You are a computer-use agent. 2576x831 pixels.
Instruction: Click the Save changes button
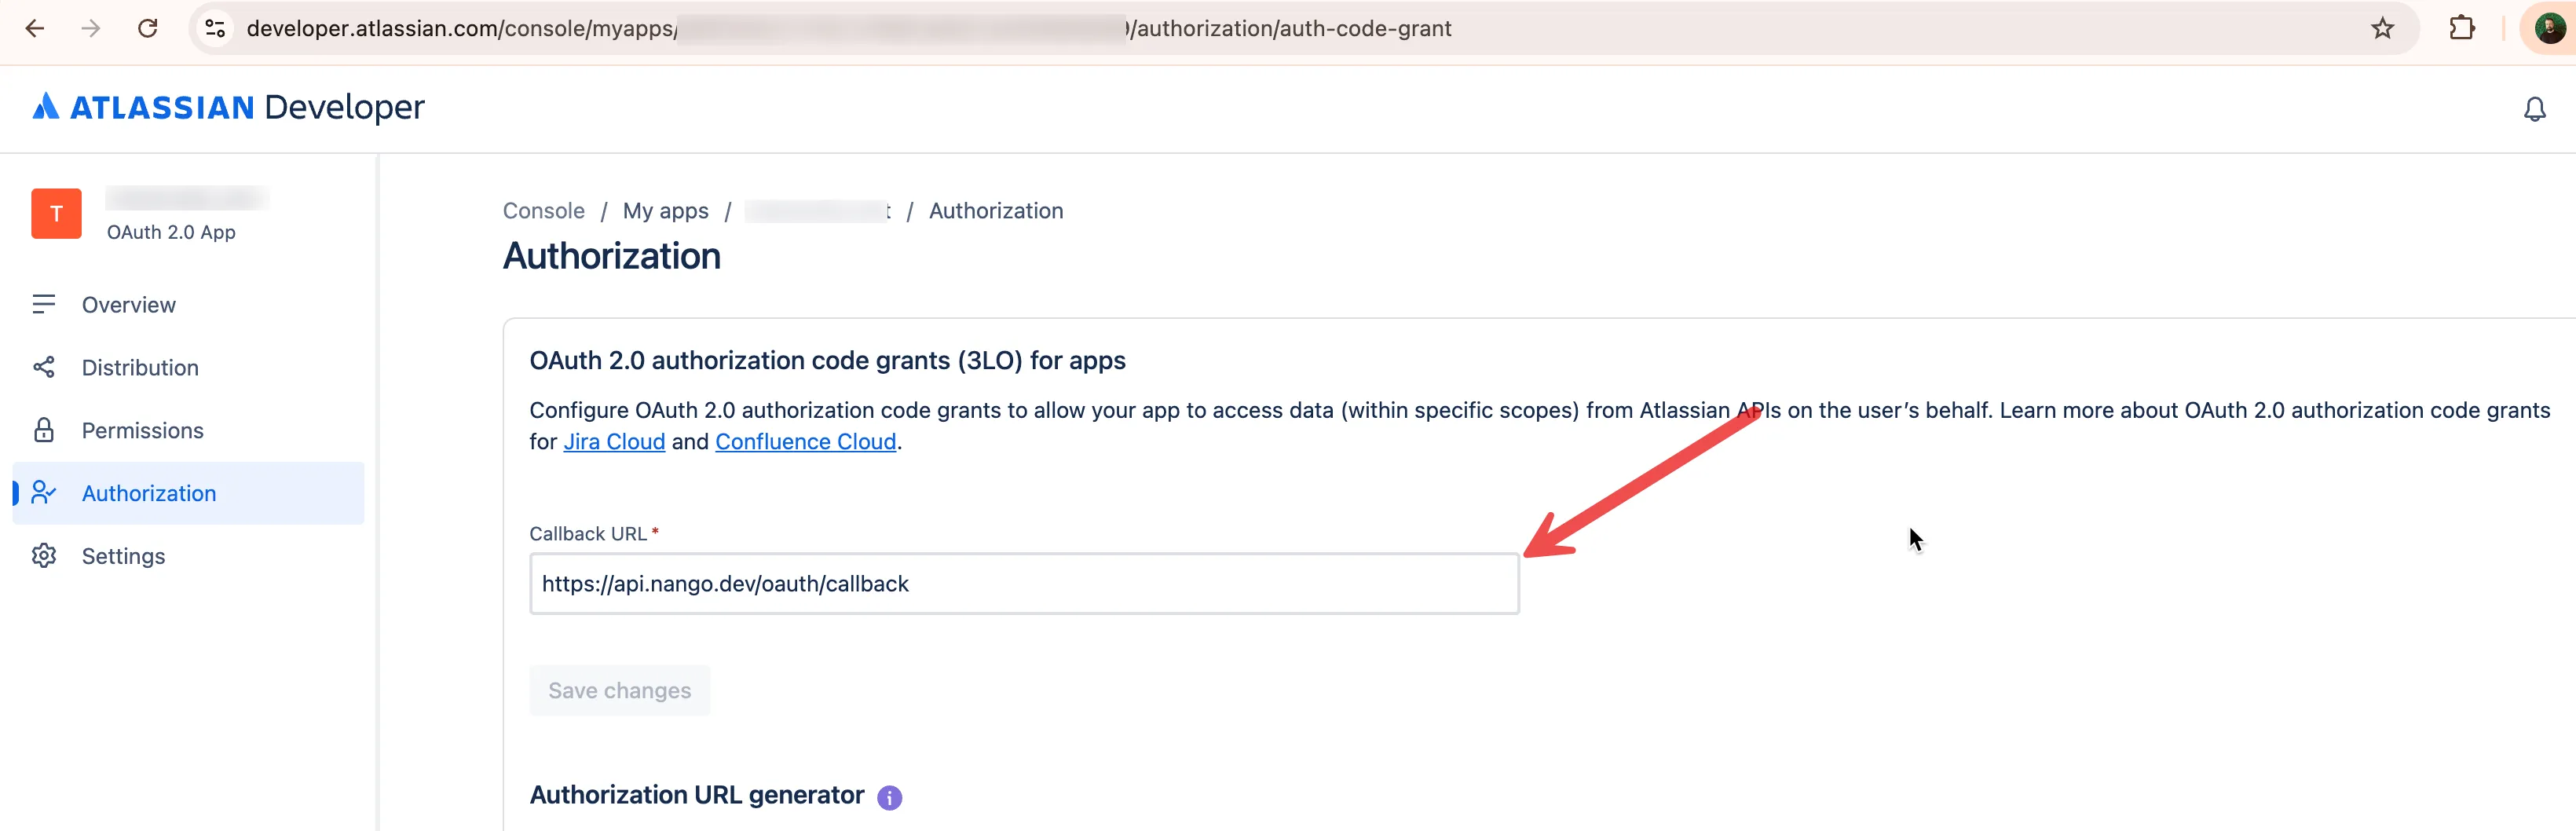point(619,691)
